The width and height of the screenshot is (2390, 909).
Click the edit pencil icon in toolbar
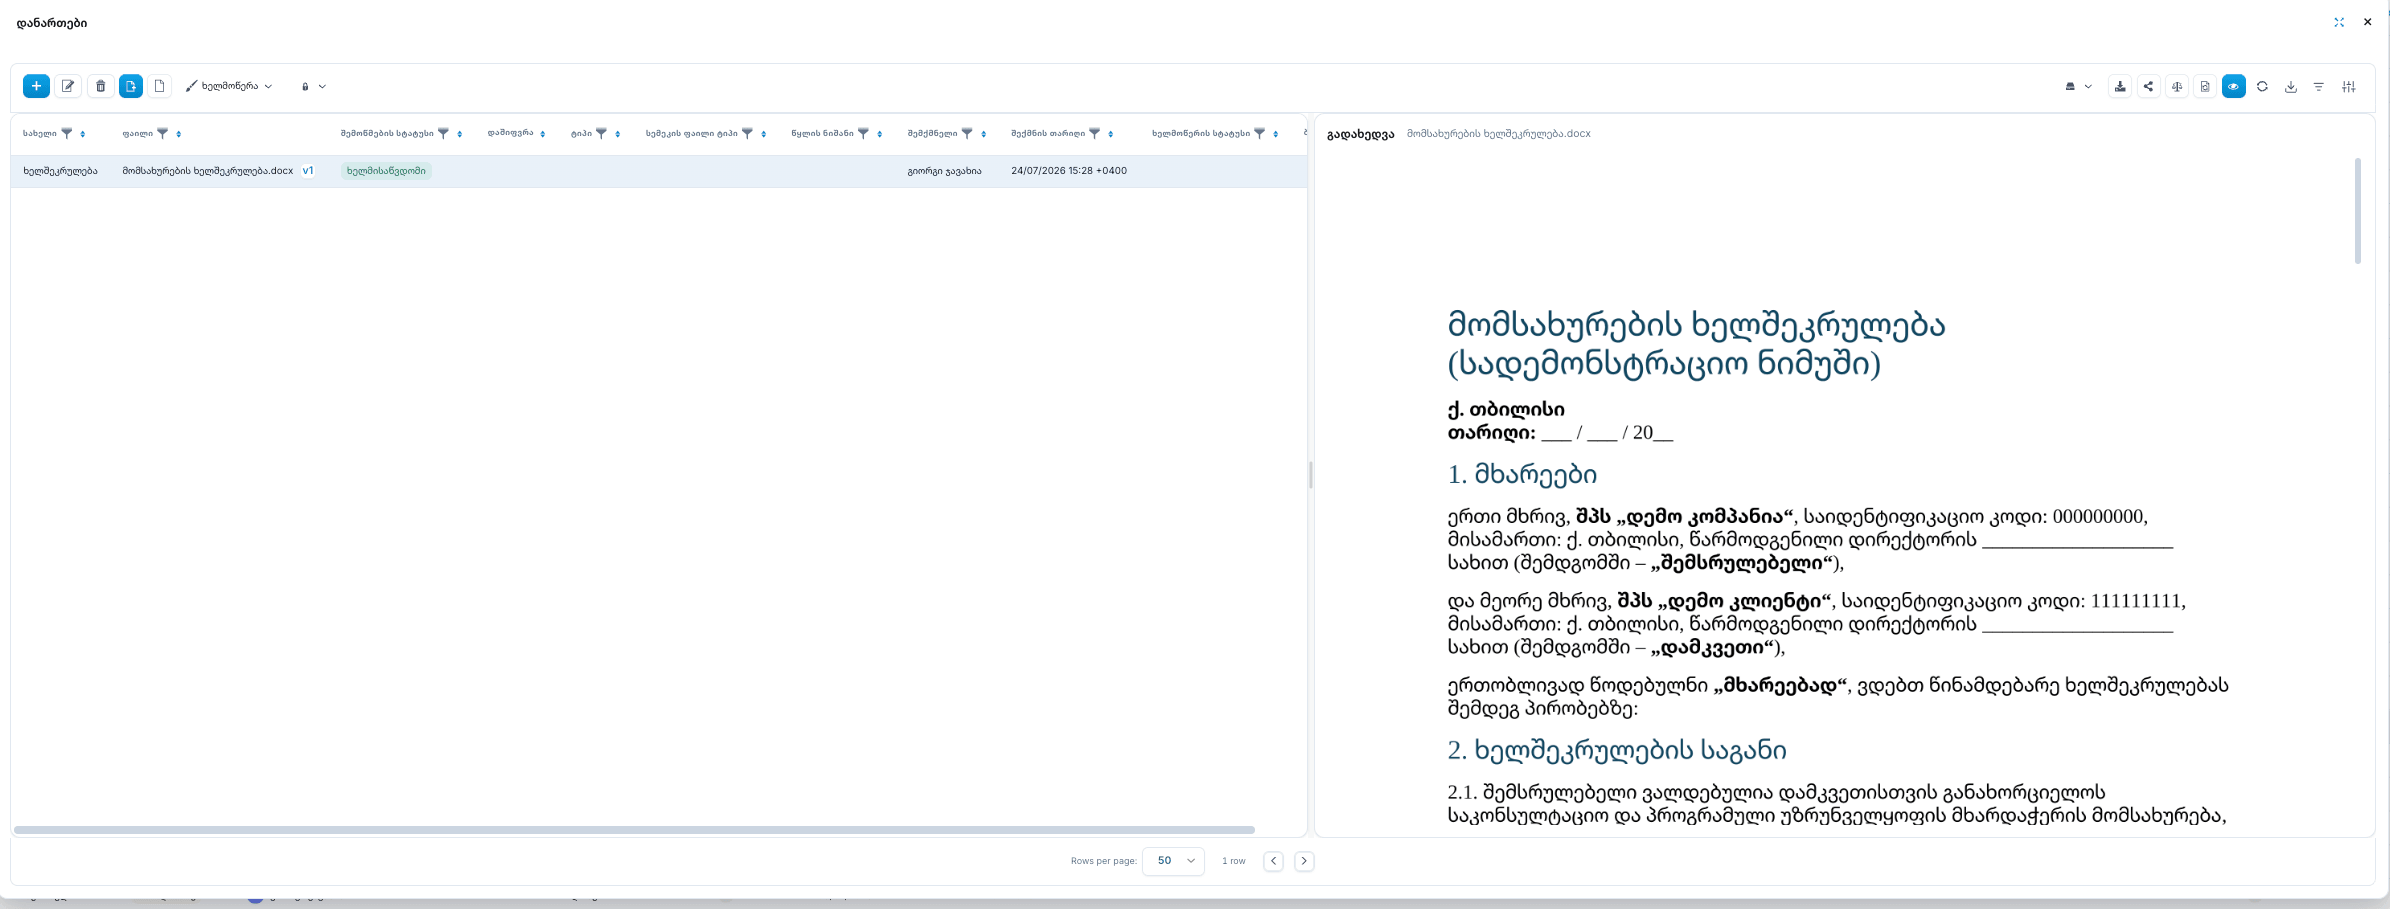(x=68, y=86)
